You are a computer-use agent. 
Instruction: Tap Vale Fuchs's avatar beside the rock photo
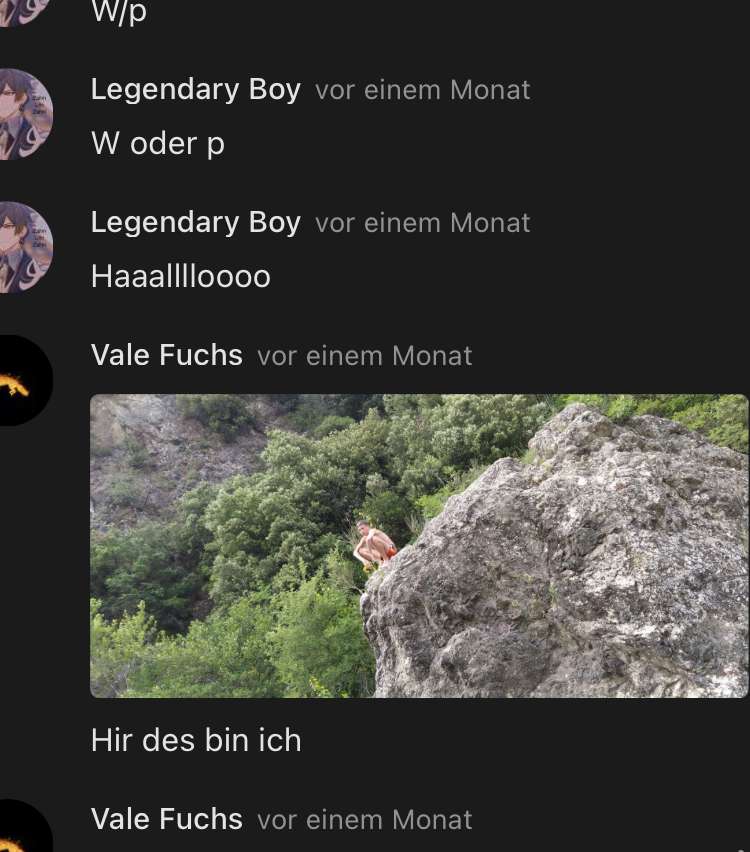click(x=25, y=380)
